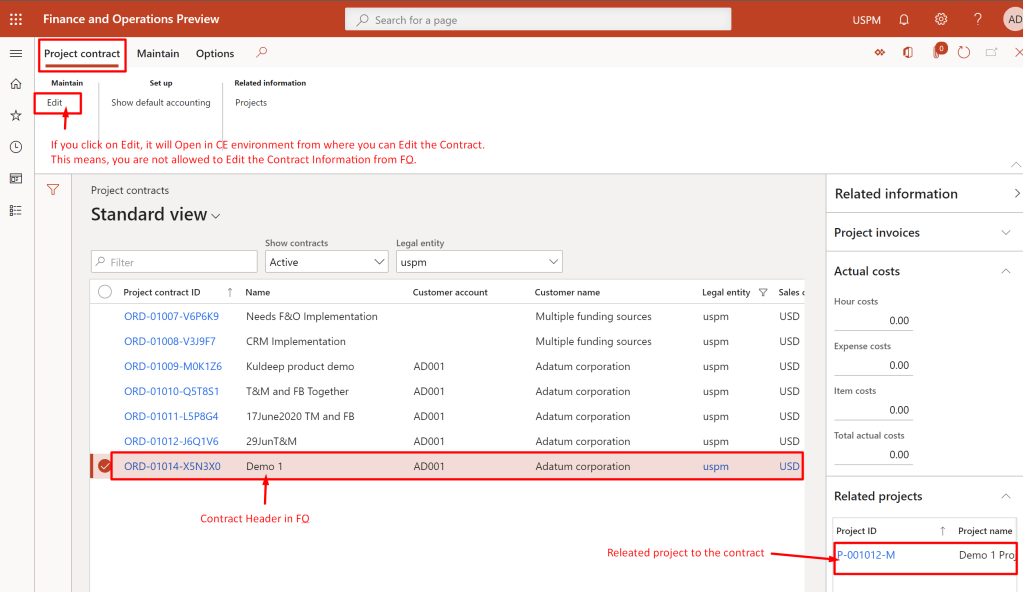Toggle the select-all rows circle checkbox
The width and height of the screenshot is (1023, 592).
pos(105,292)
